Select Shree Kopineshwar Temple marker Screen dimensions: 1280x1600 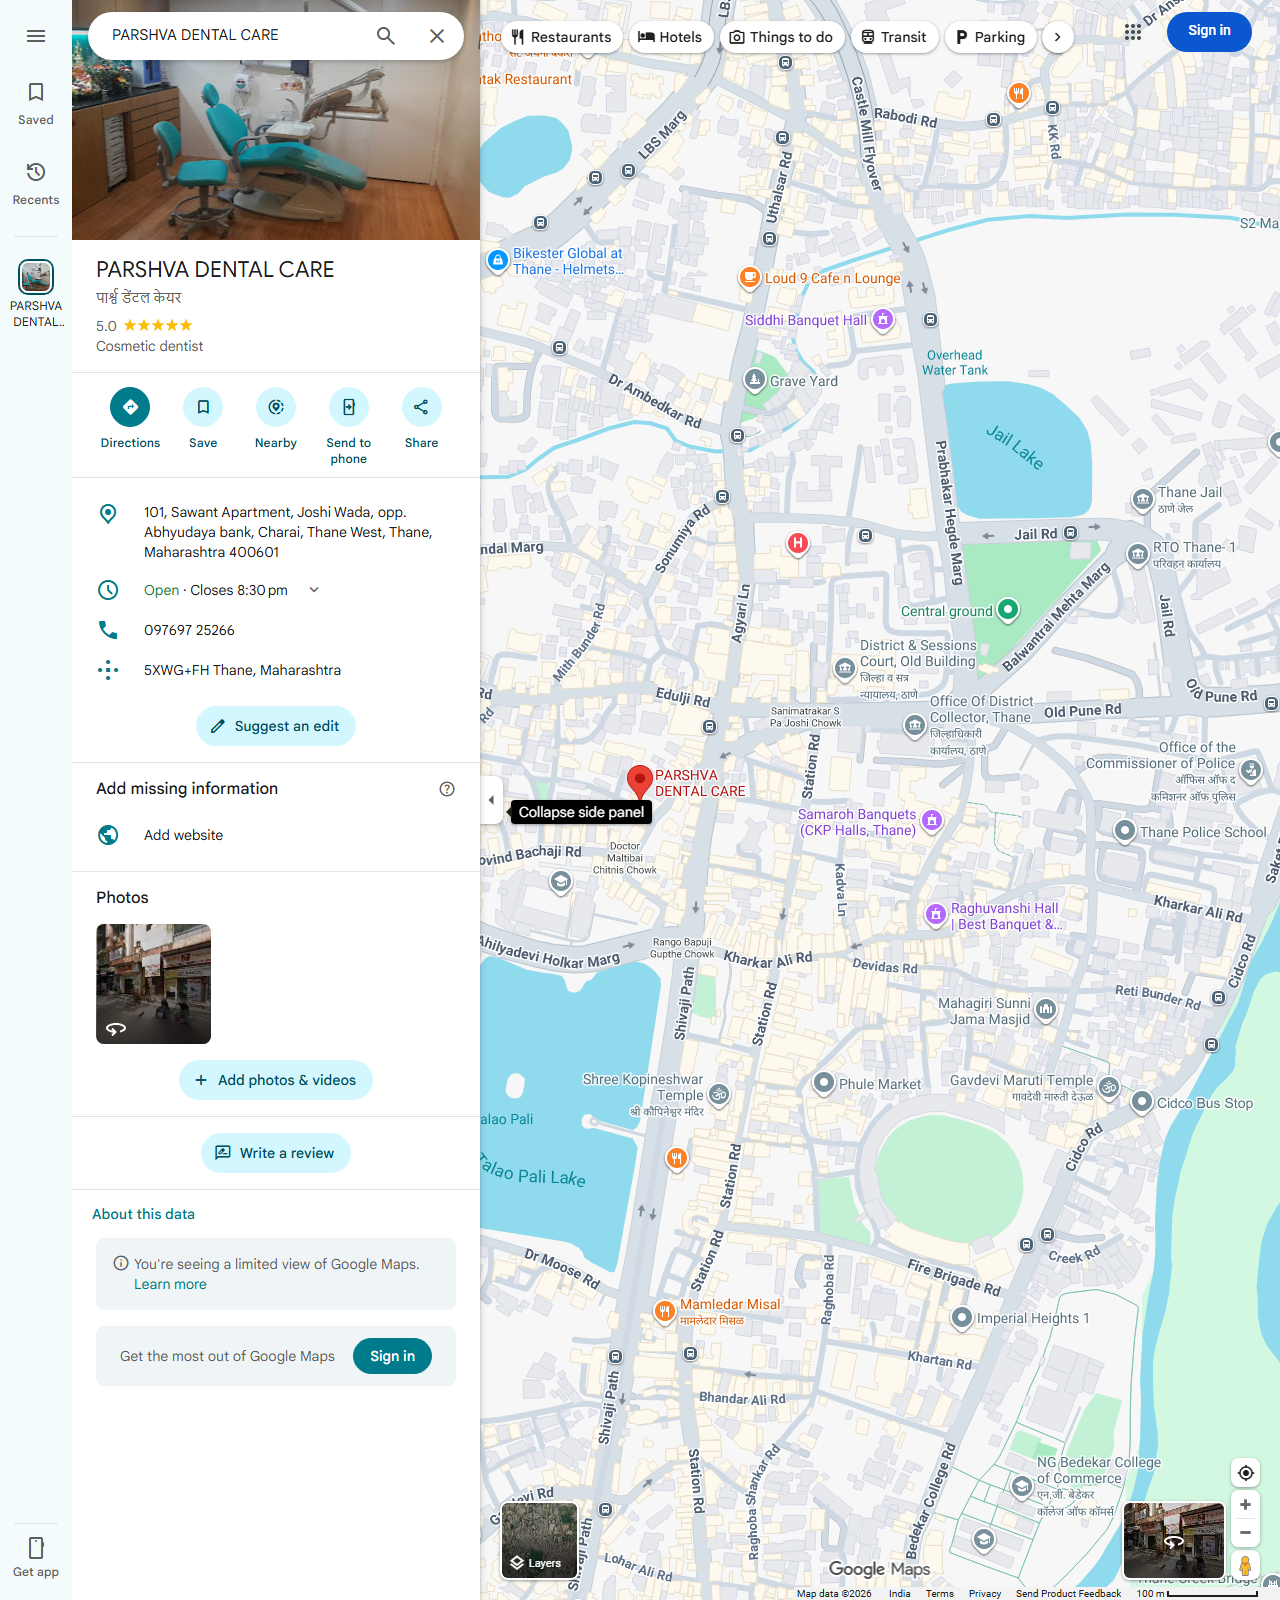pos(719,1095)
